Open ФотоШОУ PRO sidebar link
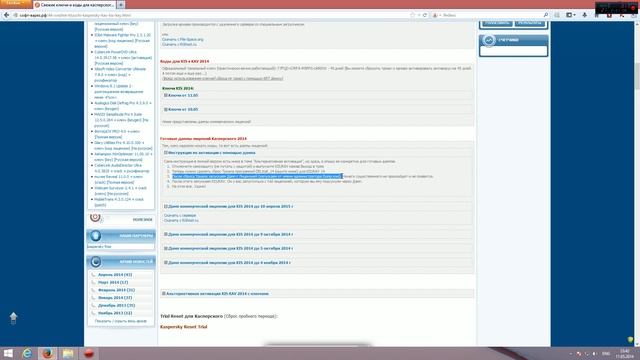Viewport: 640px width, 360px height. [x=117, y=134]
